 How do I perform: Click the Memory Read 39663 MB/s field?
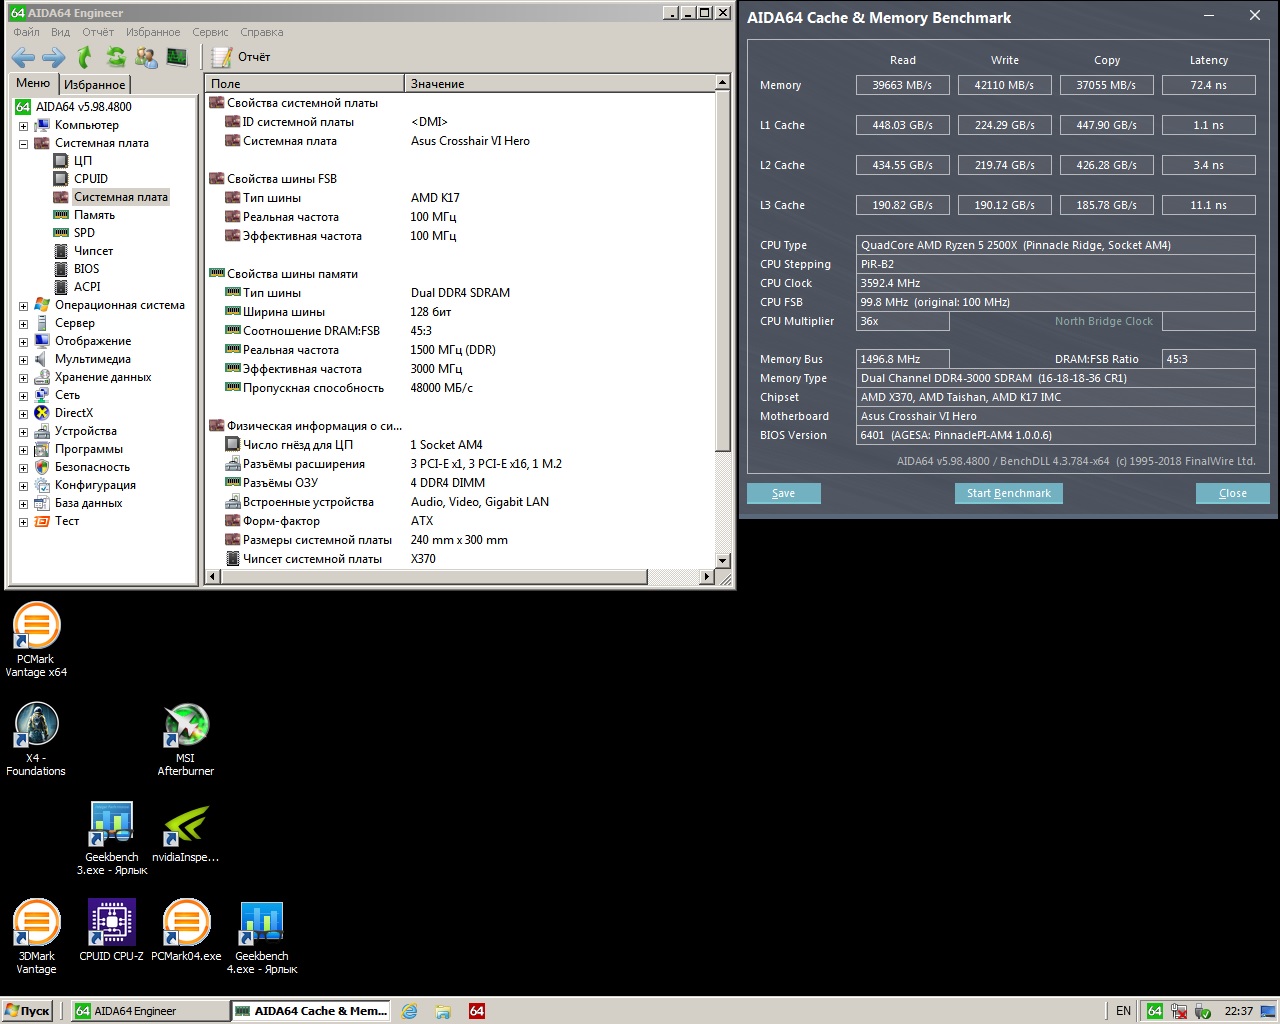pos(902,85)
